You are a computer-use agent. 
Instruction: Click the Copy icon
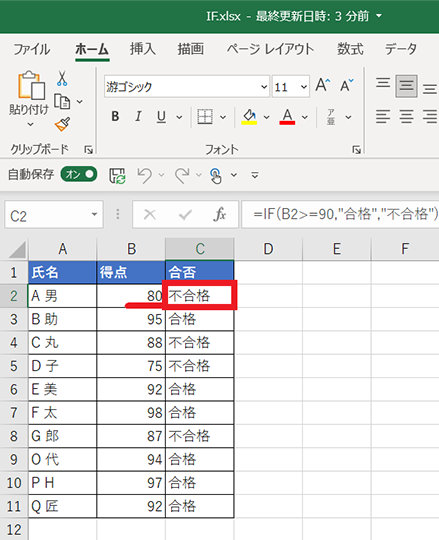click(x=62, y=101)
